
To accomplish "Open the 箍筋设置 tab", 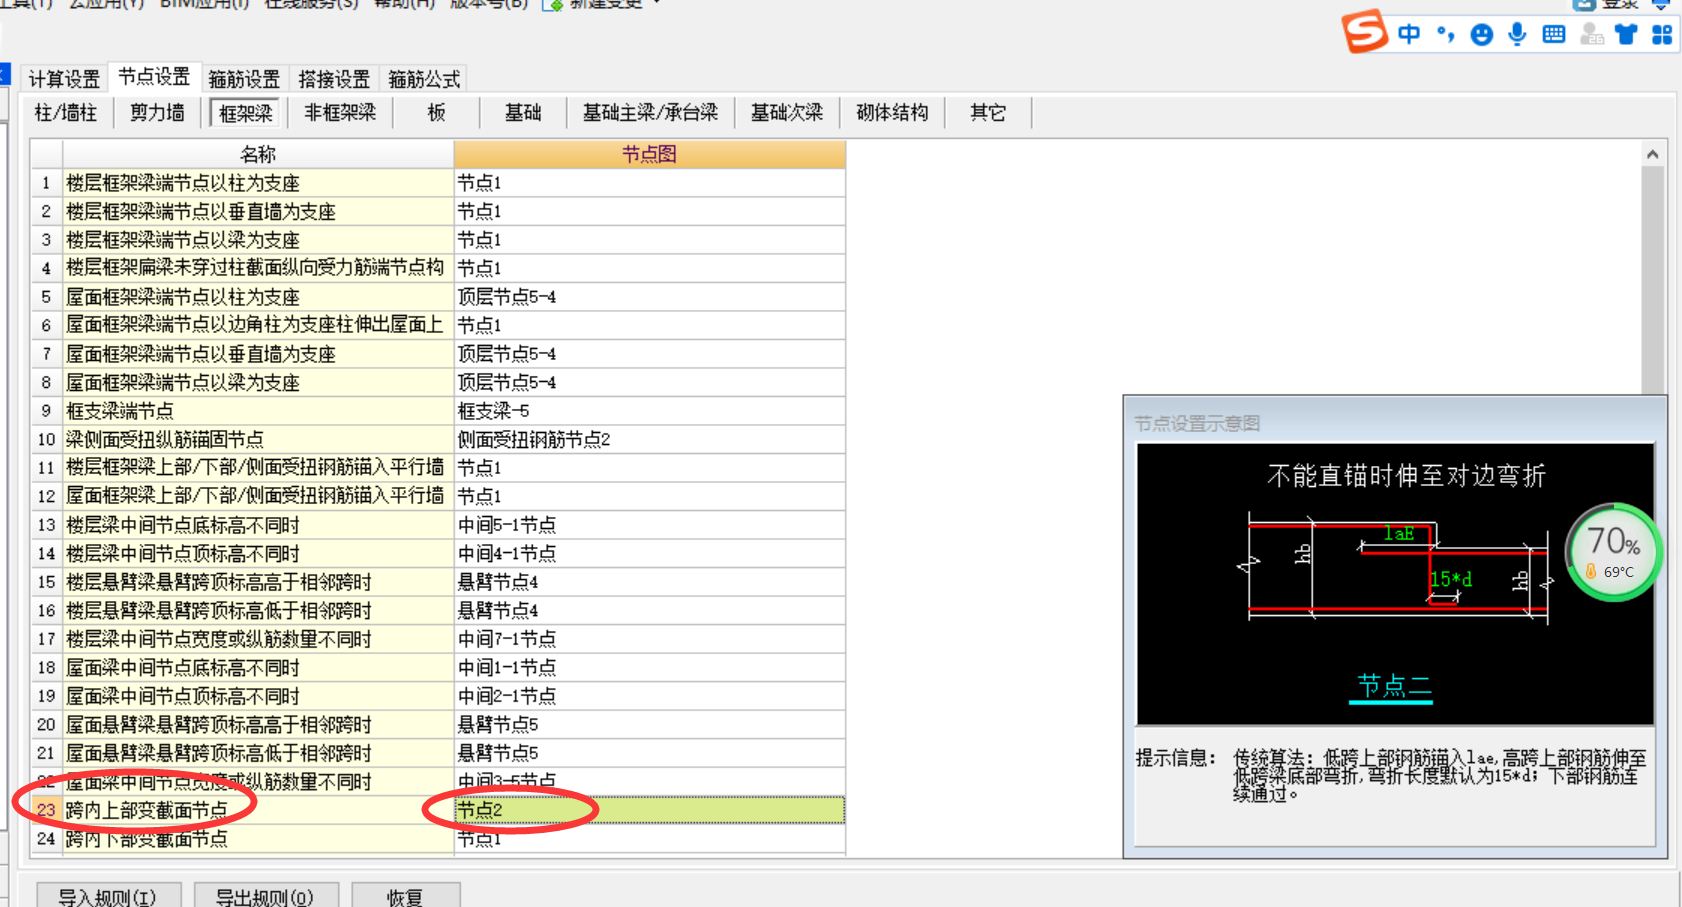I will [x=244, y=79].
